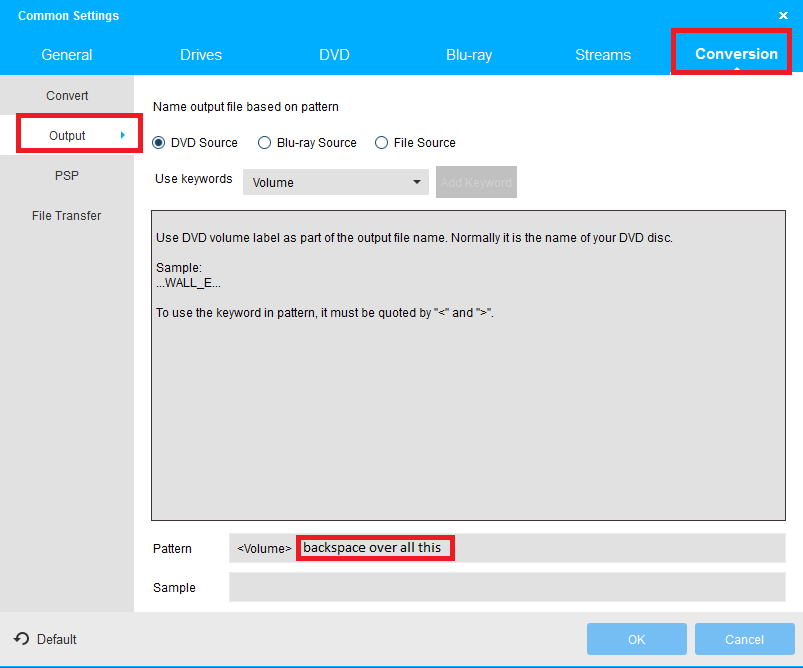Image resolution: width=803 pixels, height=668 pixels.
Task: Open the Blu-ray tab
Action: (469, 55)
